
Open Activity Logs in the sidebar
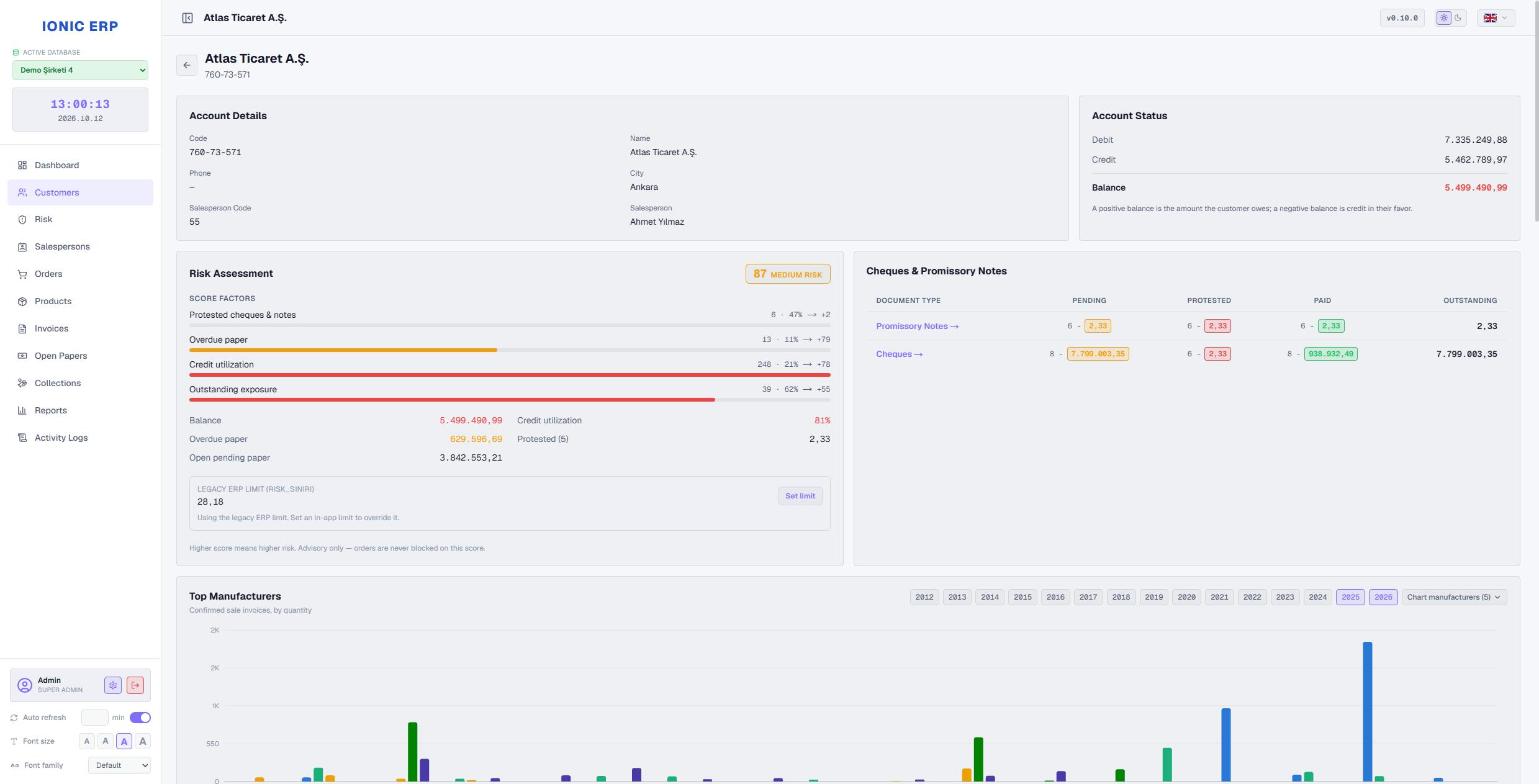80,438
